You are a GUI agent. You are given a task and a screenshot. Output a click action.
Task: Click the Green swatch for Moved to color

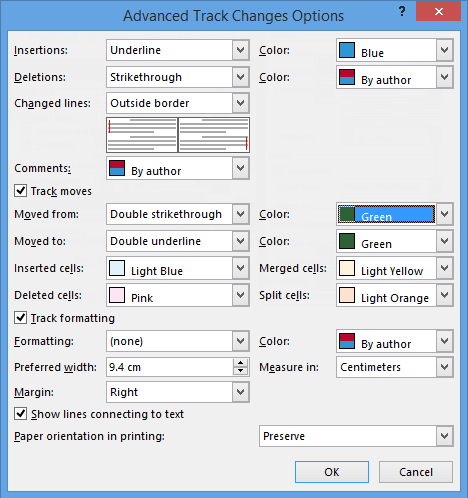pos(347,241)
